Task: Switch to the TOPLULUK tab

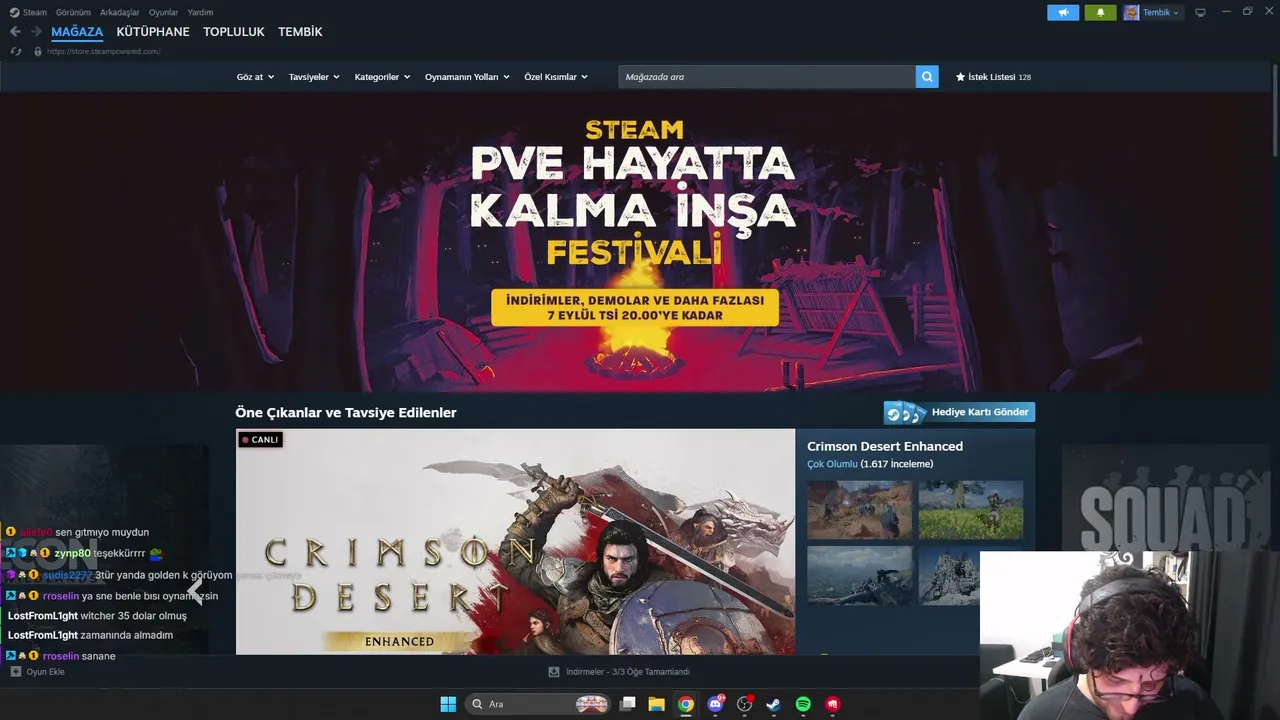Action: [x=234, y=32]
